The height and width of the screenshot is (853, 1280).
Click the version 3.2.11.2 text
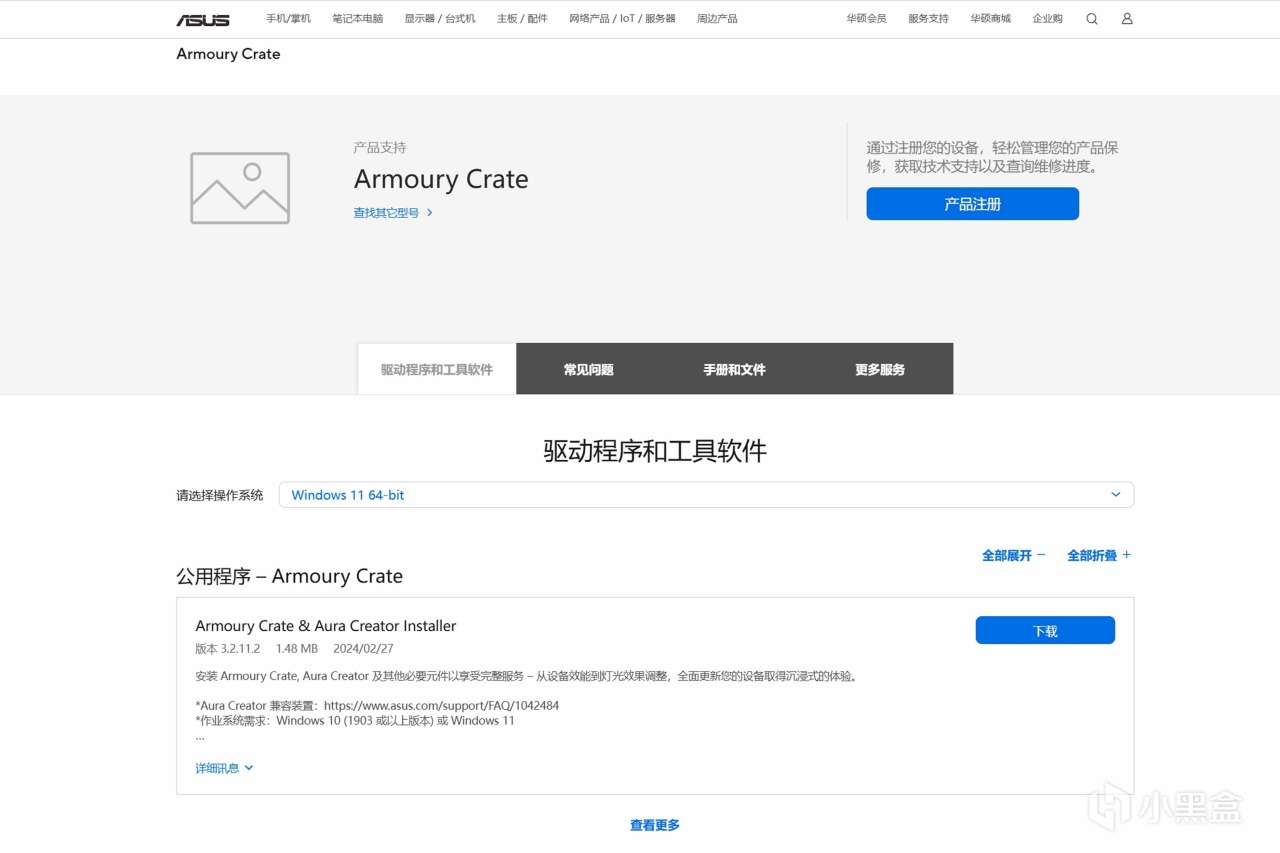tap(227, 649)
